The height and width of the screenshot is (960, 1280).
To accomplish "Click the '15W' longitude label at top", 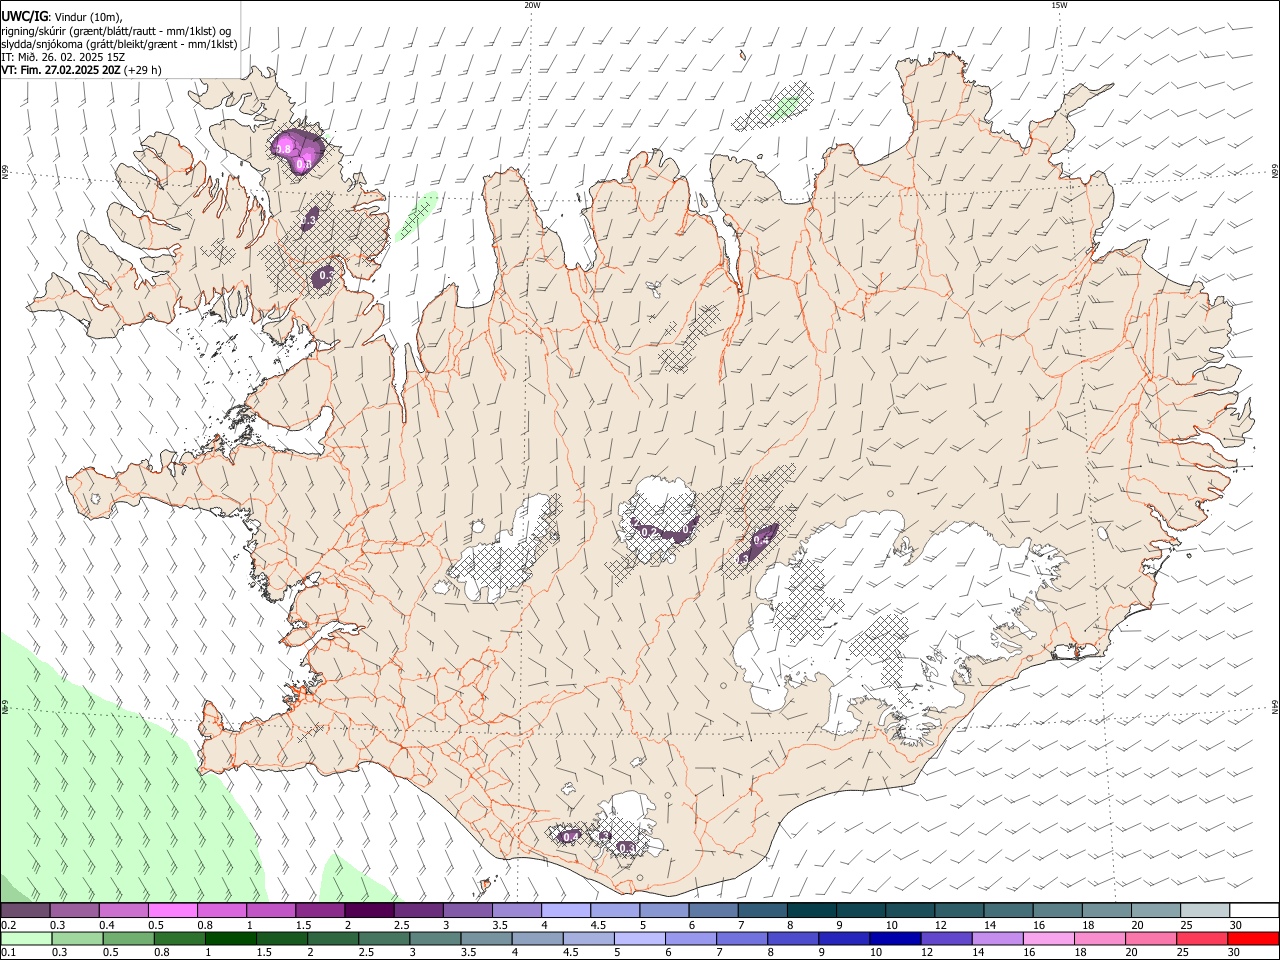I will tap(1059, 5).
